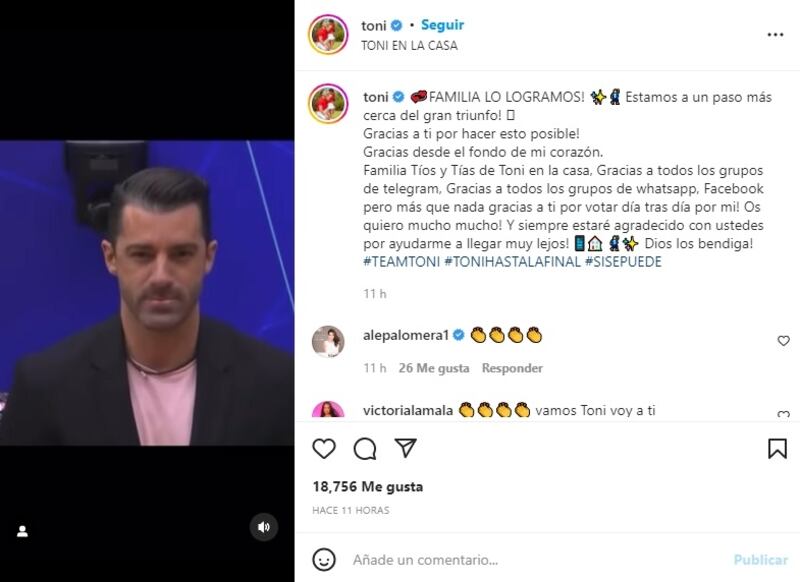Viewport: 800px width, 582px height.
Task: View the 26 Me gusta likes
Action: click(434, 368)
